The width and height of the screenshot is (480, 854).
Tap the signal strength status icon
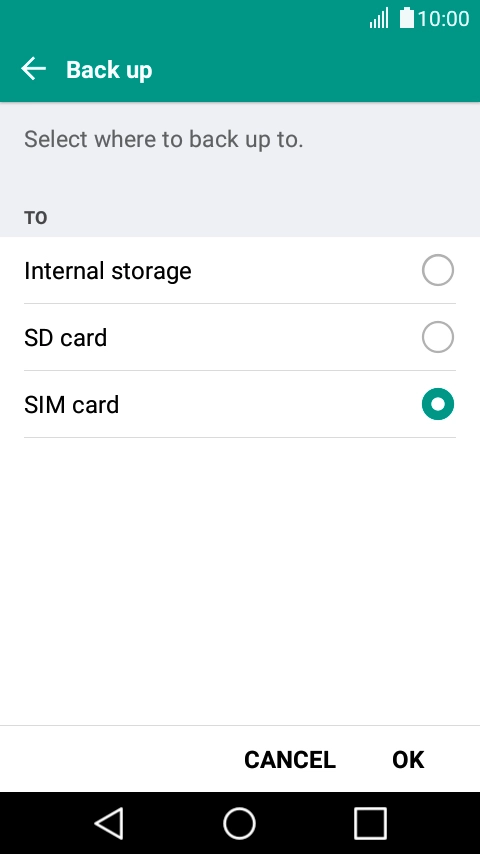(379, 18)
